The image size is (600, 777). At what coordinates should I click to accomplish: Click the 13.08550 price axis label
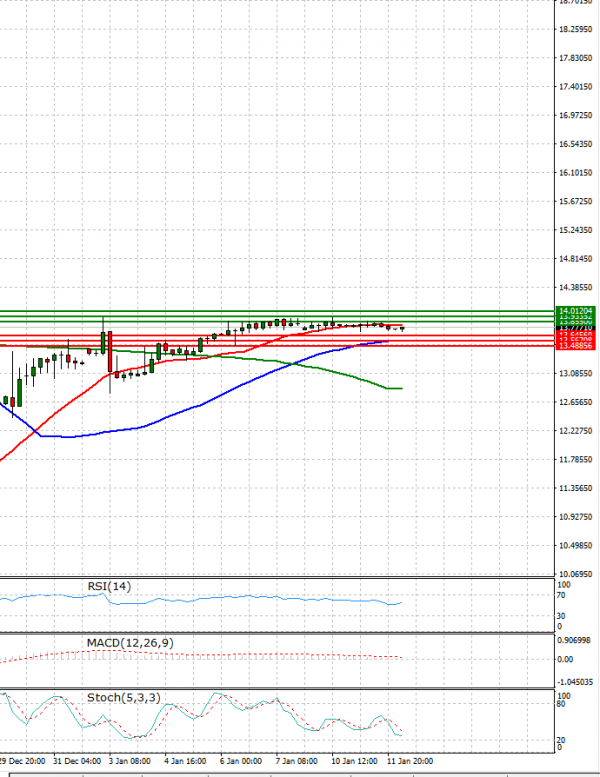[575, 373]
